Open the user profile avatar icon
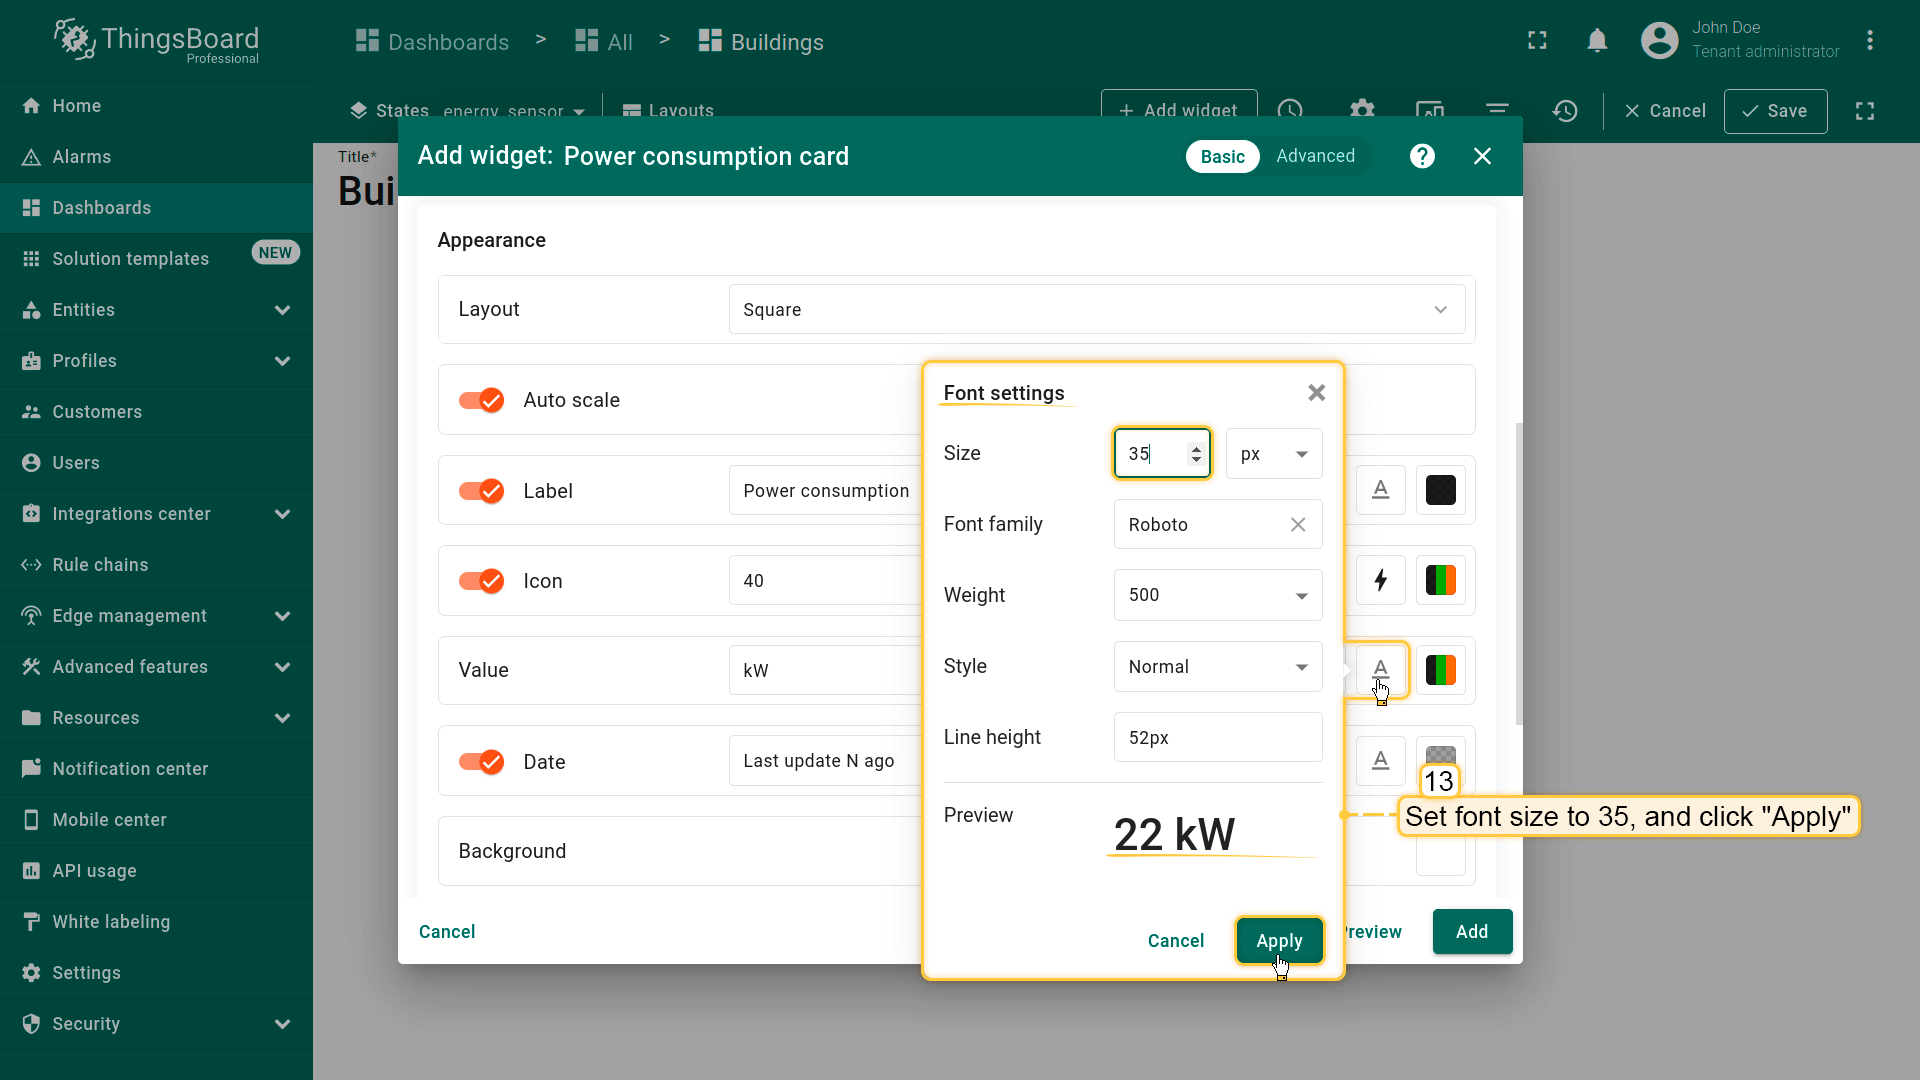The width and height of the screenshot is (1920, 1080). point(1659,41)
